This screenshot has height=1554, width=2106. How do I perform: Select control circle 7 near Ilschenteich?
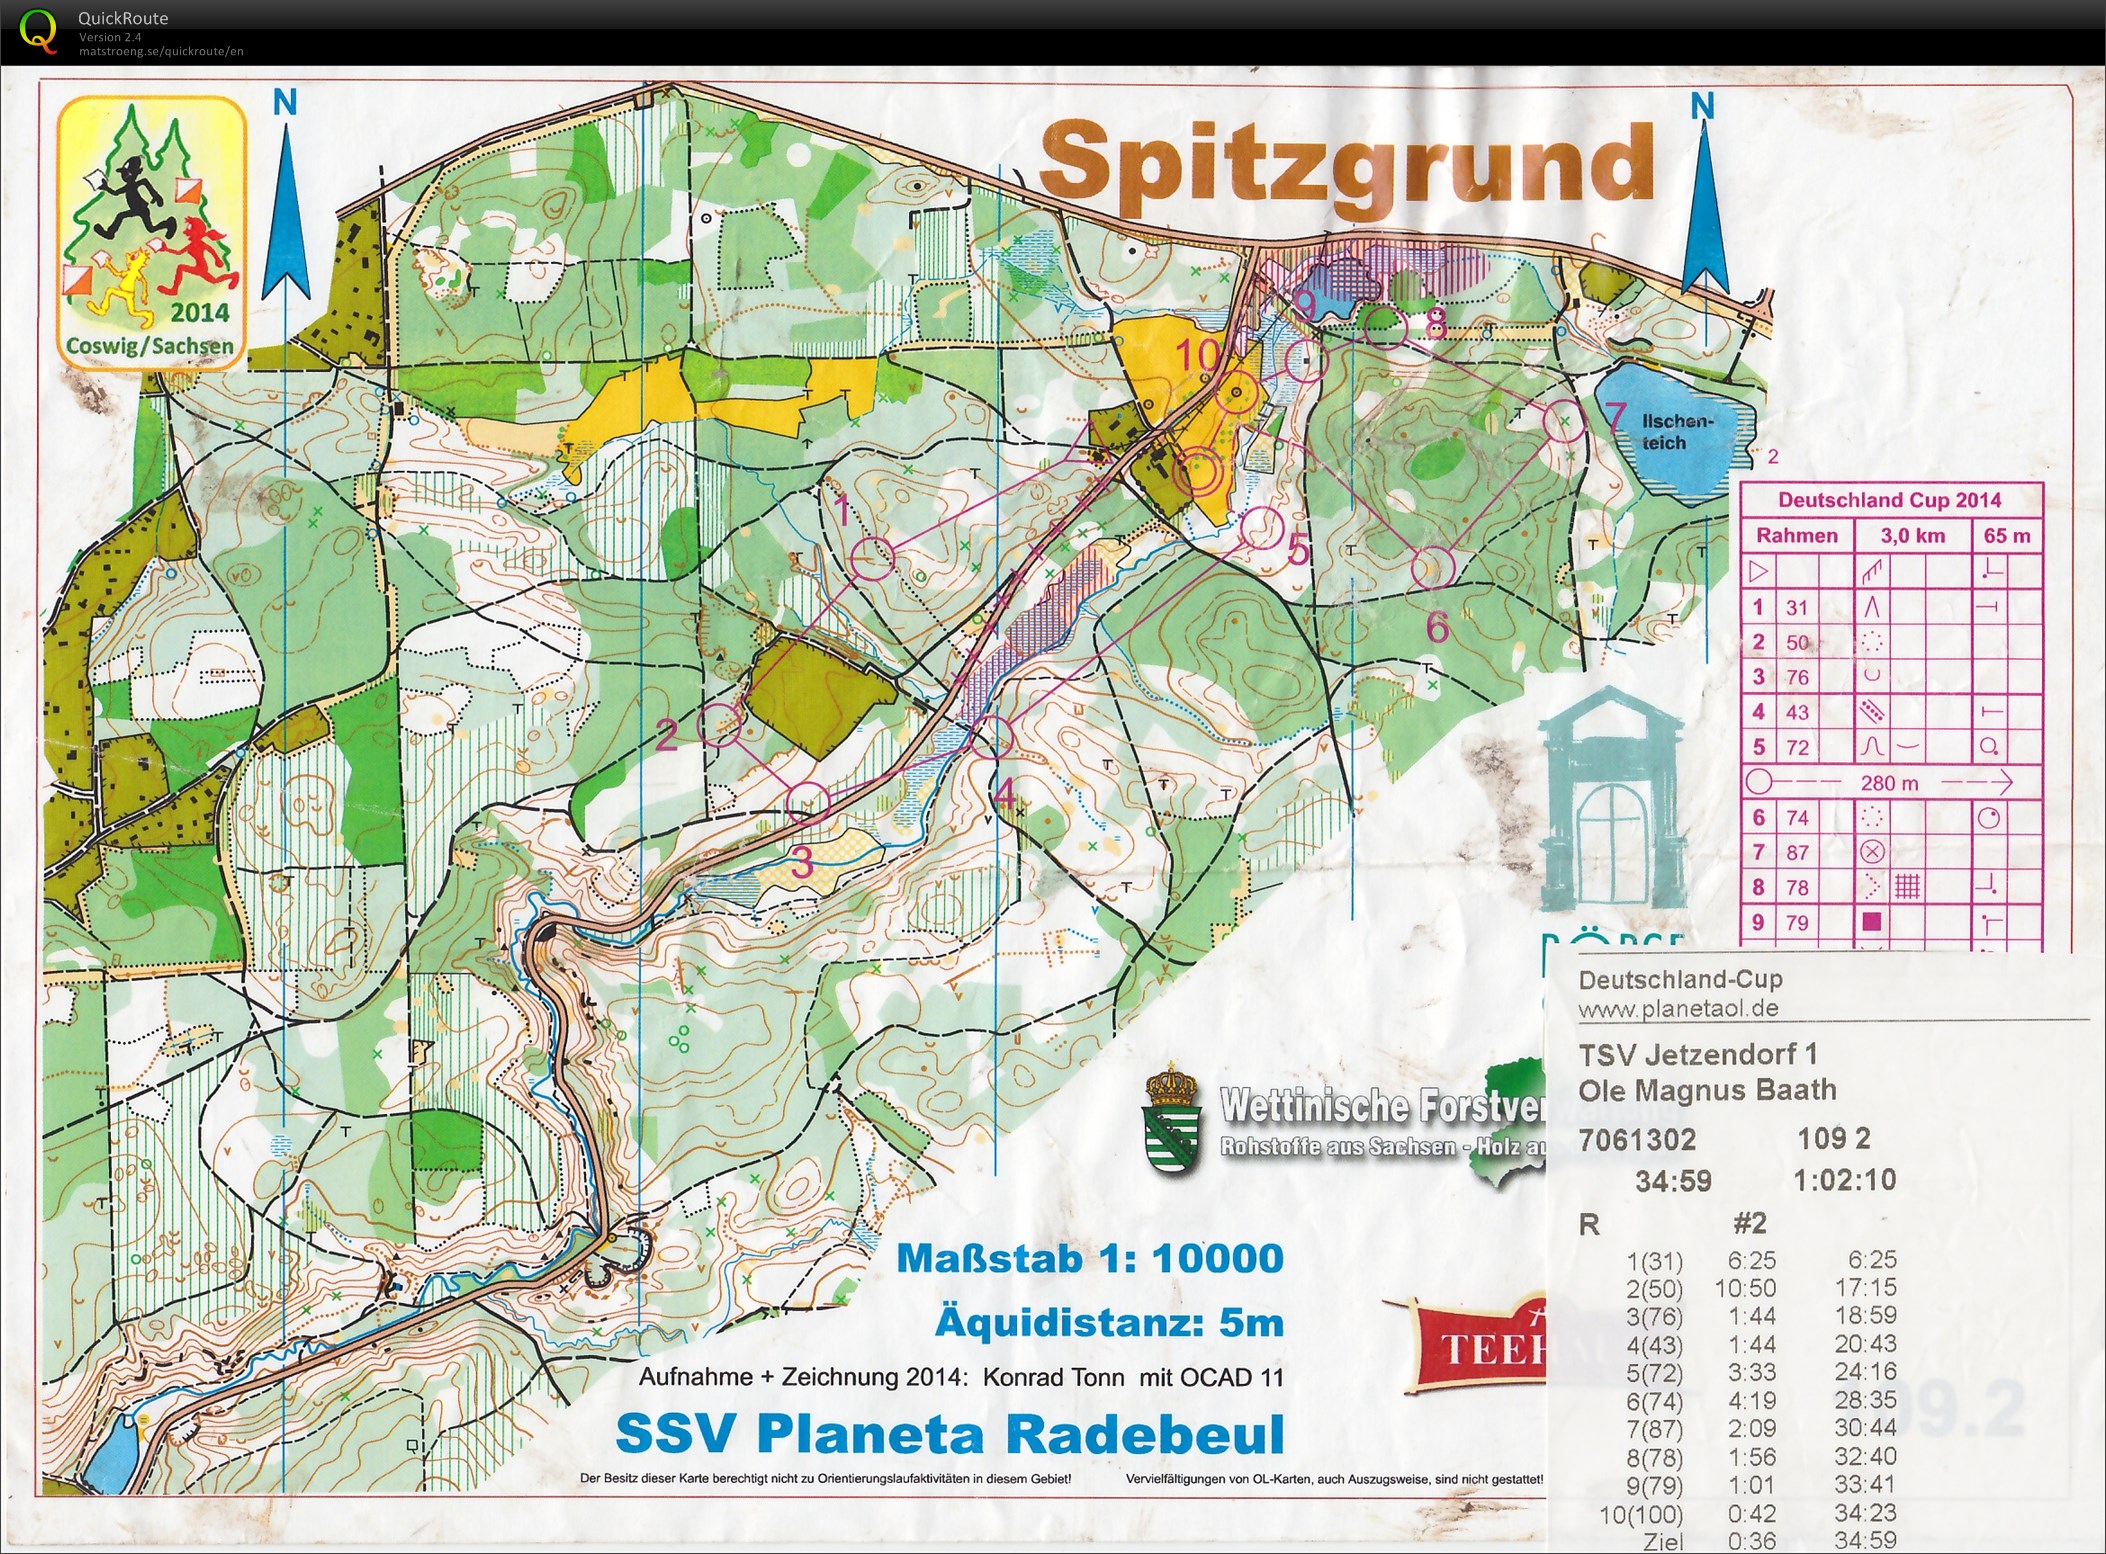(1564, 421)
